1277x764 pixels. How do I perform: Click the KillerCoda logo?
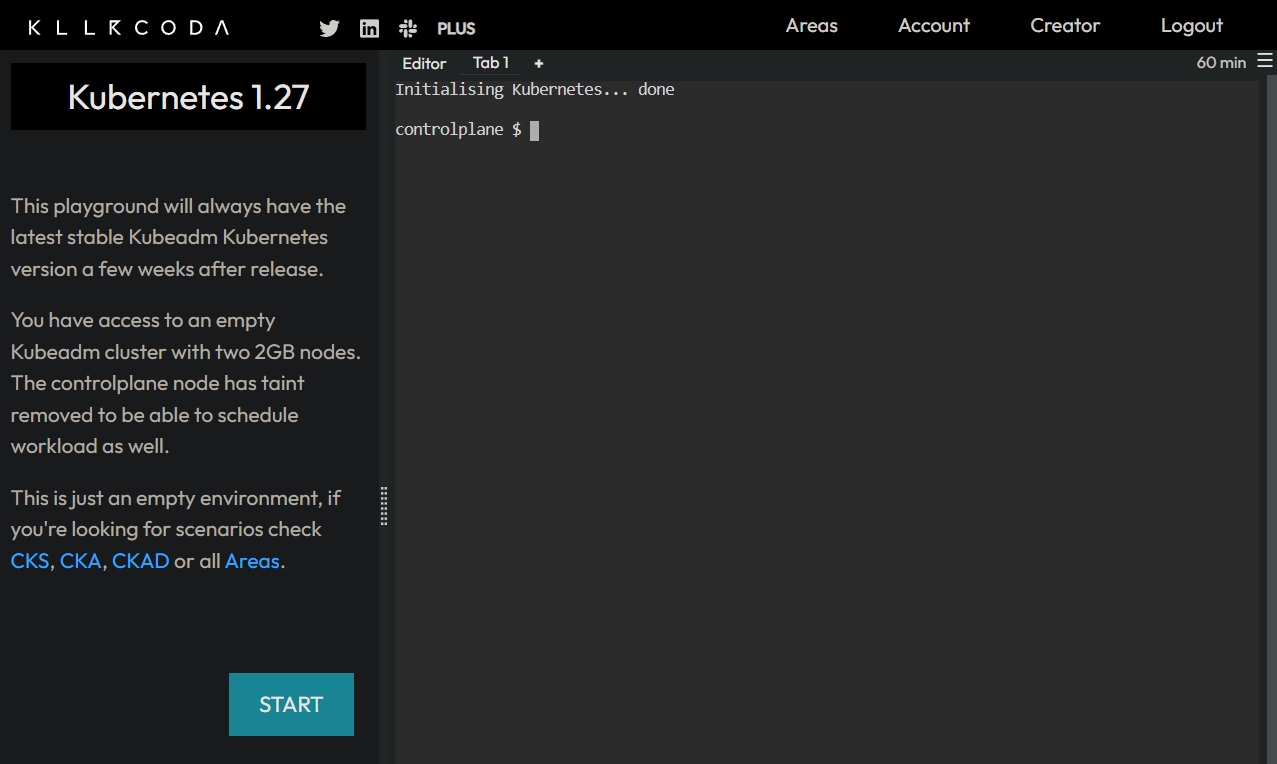pyautogui.click(x=128, y=27)
